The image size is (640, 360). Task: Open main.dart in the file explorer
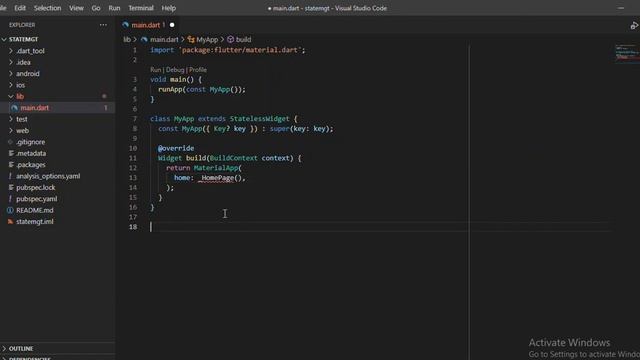[35, 108]
